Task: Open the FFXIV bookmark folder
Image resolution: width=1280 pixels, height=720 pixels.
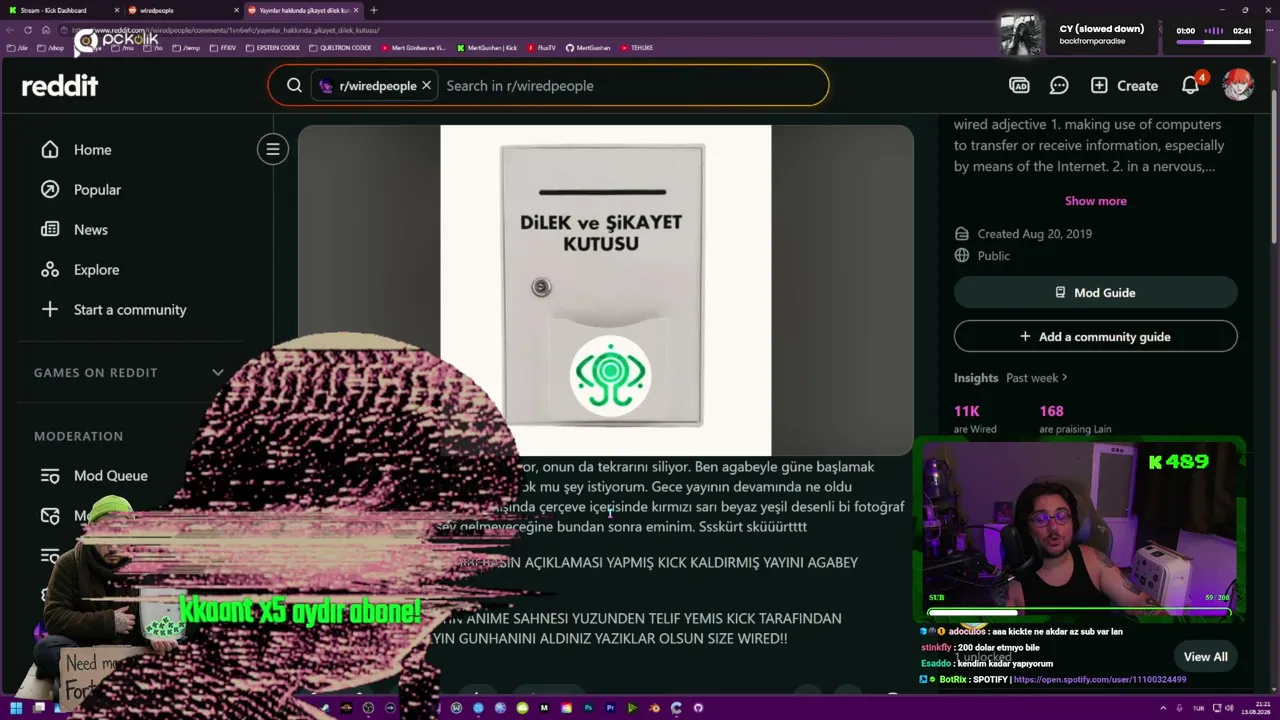Action: pos(223,48)
